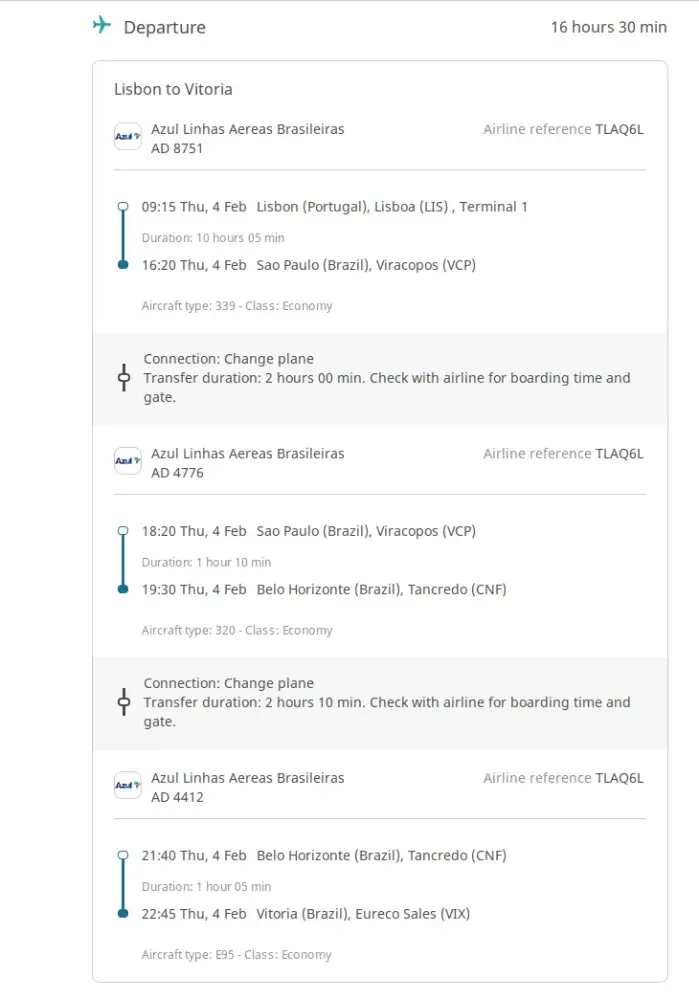The image size is (699, 1000).
Task: Click the first Connection change plane icon
Action: point(124,378)
